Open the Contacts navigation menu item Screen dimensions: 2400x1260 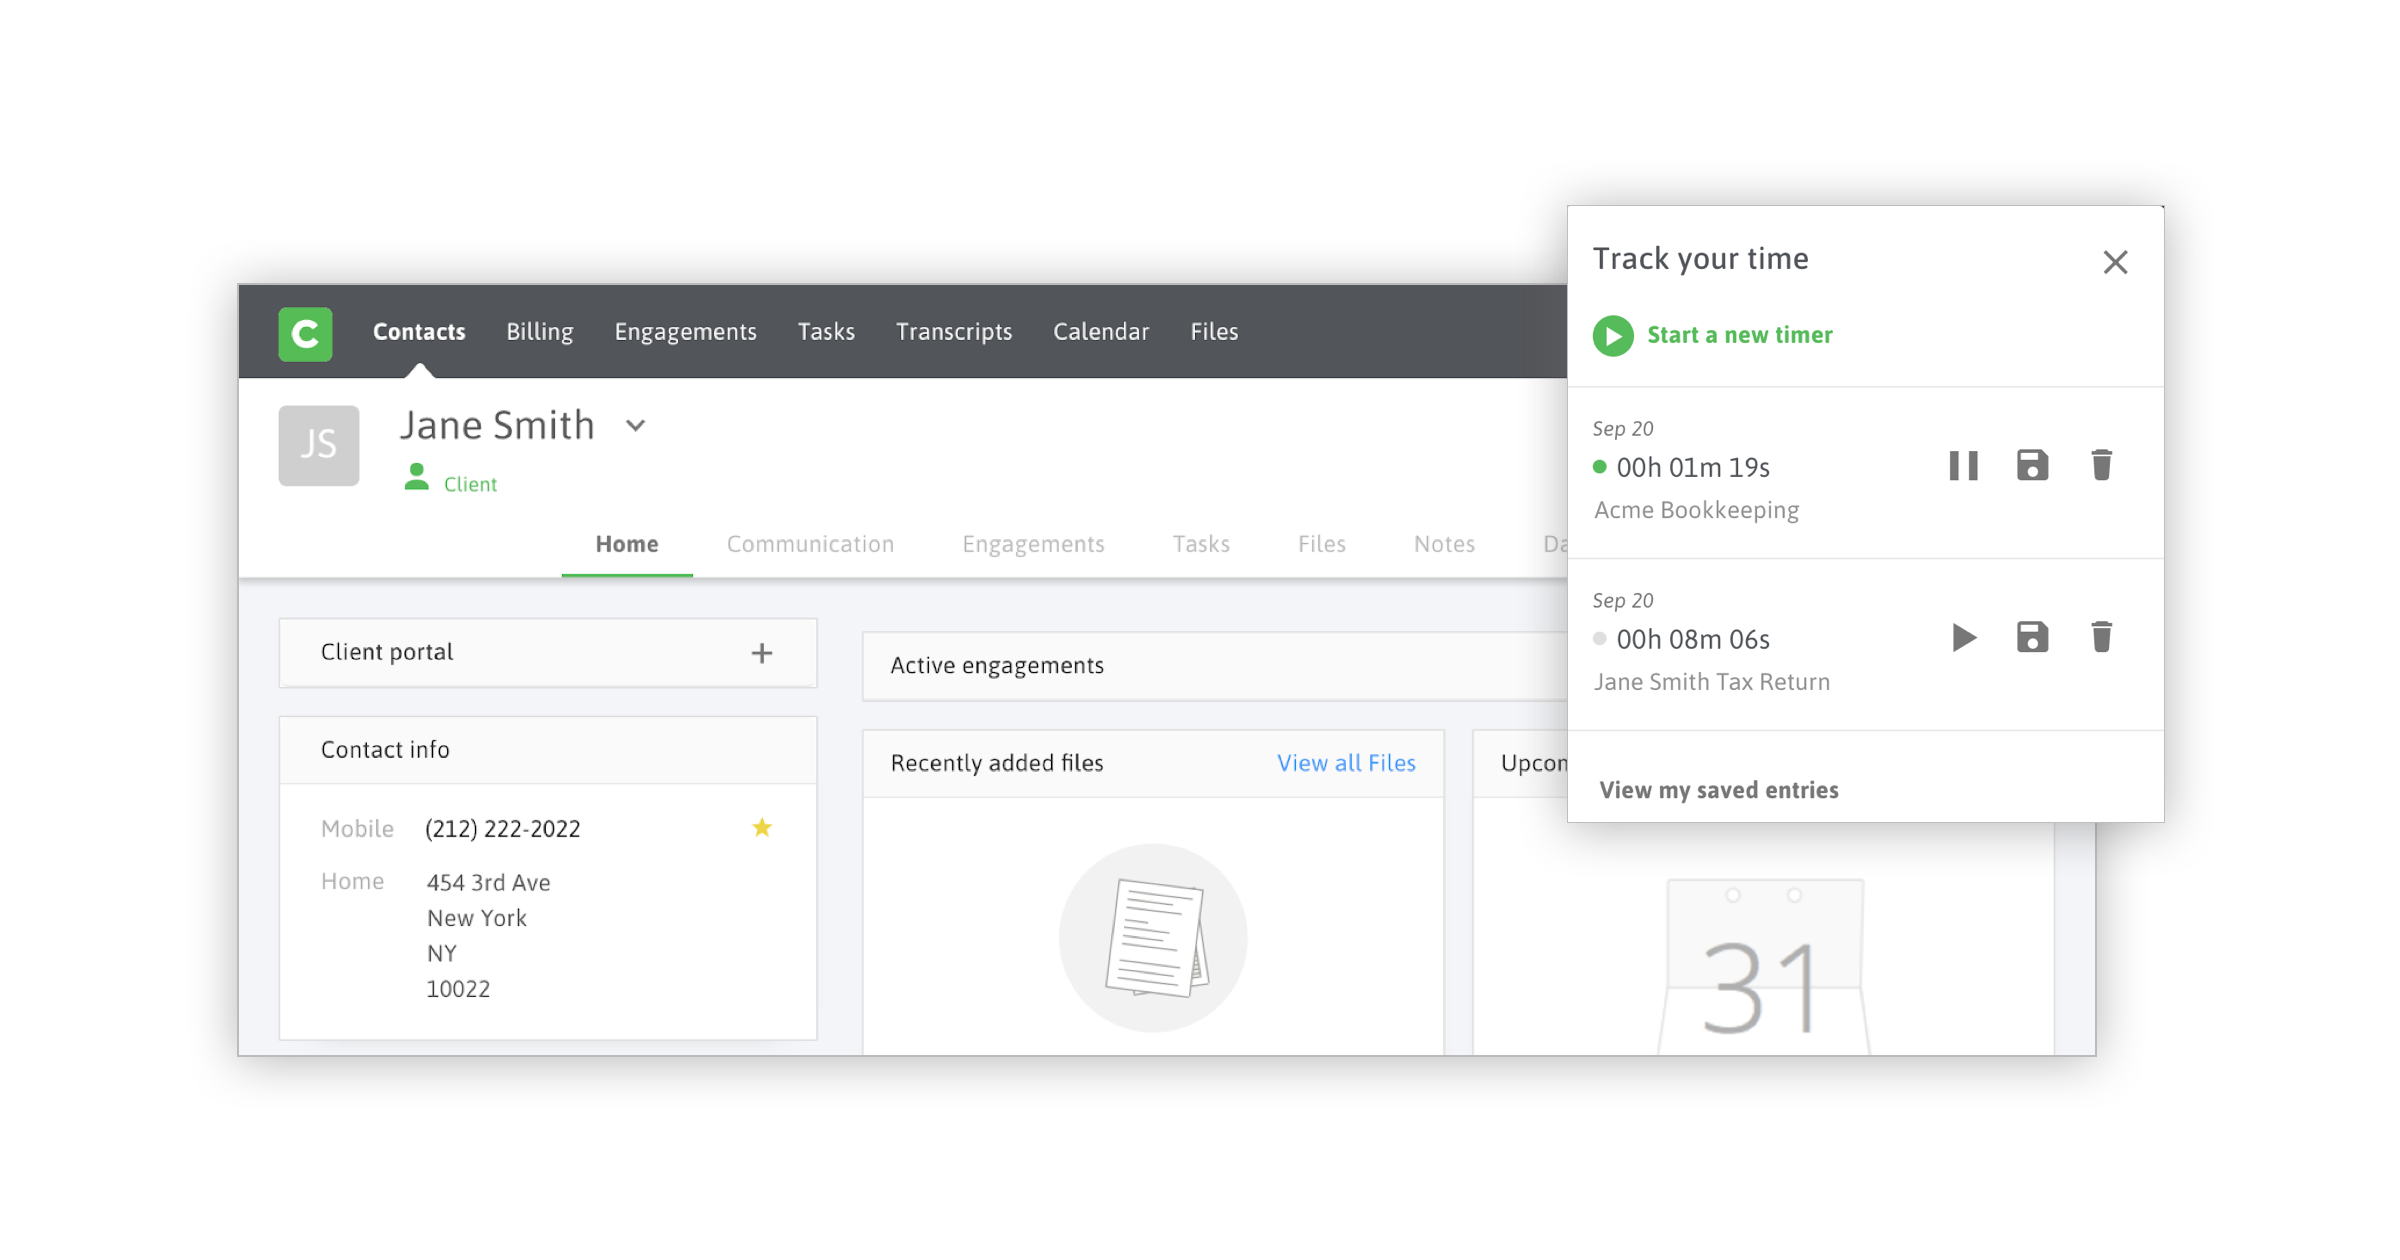click(419, 332)
